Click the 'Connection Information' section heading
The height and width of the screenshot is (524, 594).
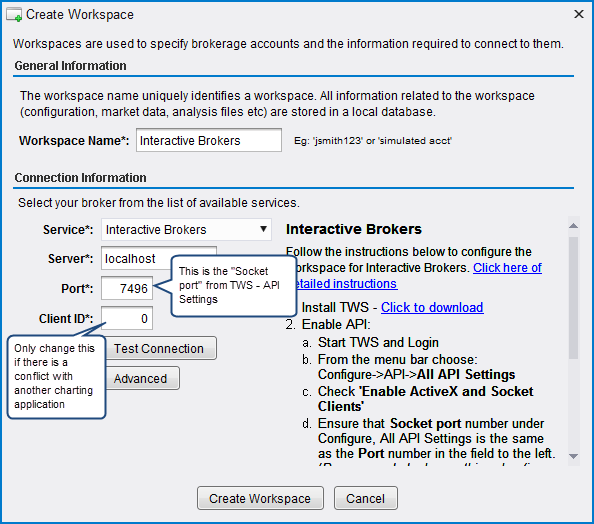pyautogui.click(x=80, y=178)
